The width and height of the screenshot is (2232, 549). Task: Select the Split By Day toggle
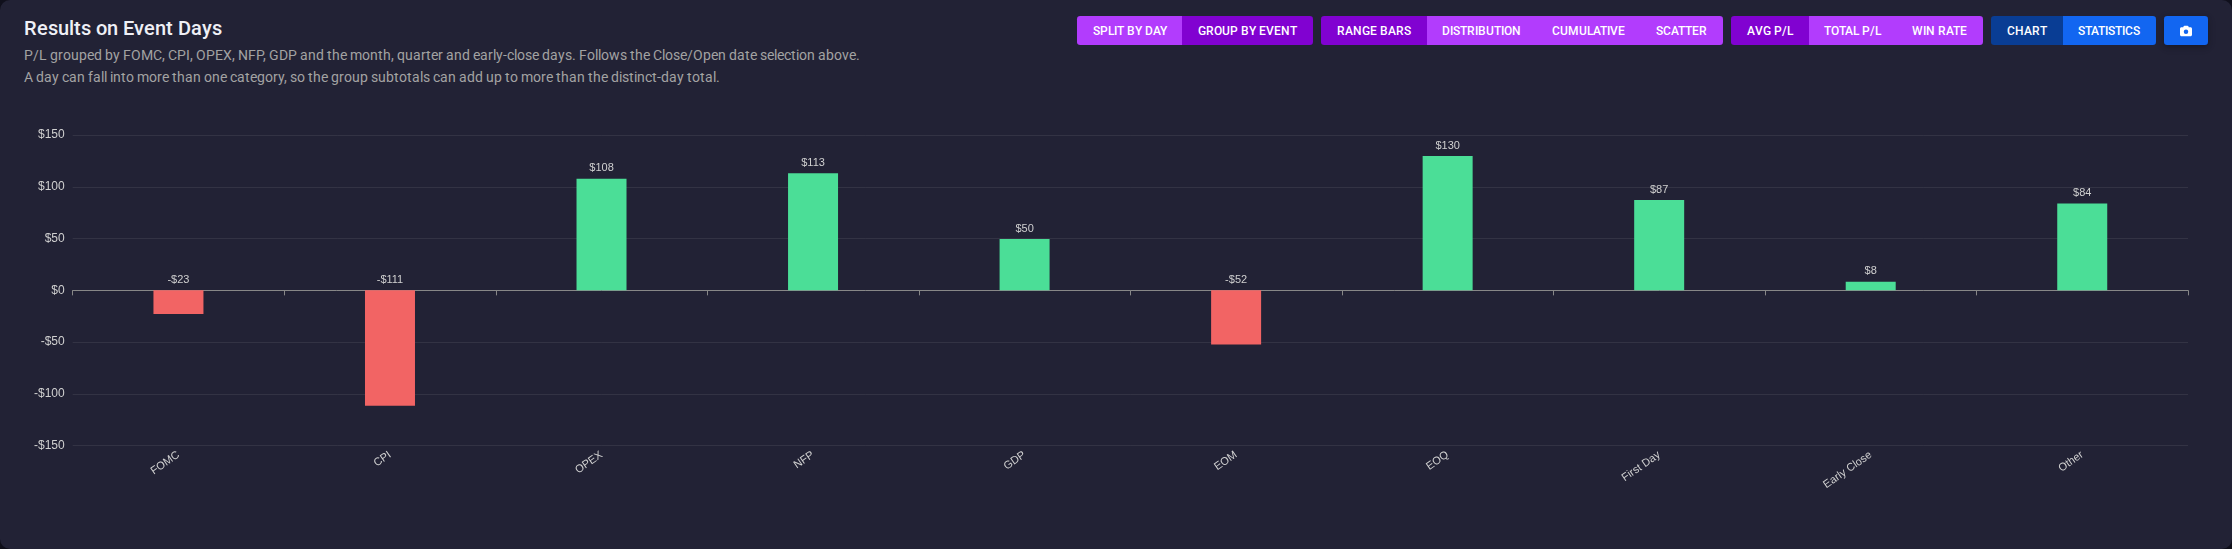[x=1129, y=31]
